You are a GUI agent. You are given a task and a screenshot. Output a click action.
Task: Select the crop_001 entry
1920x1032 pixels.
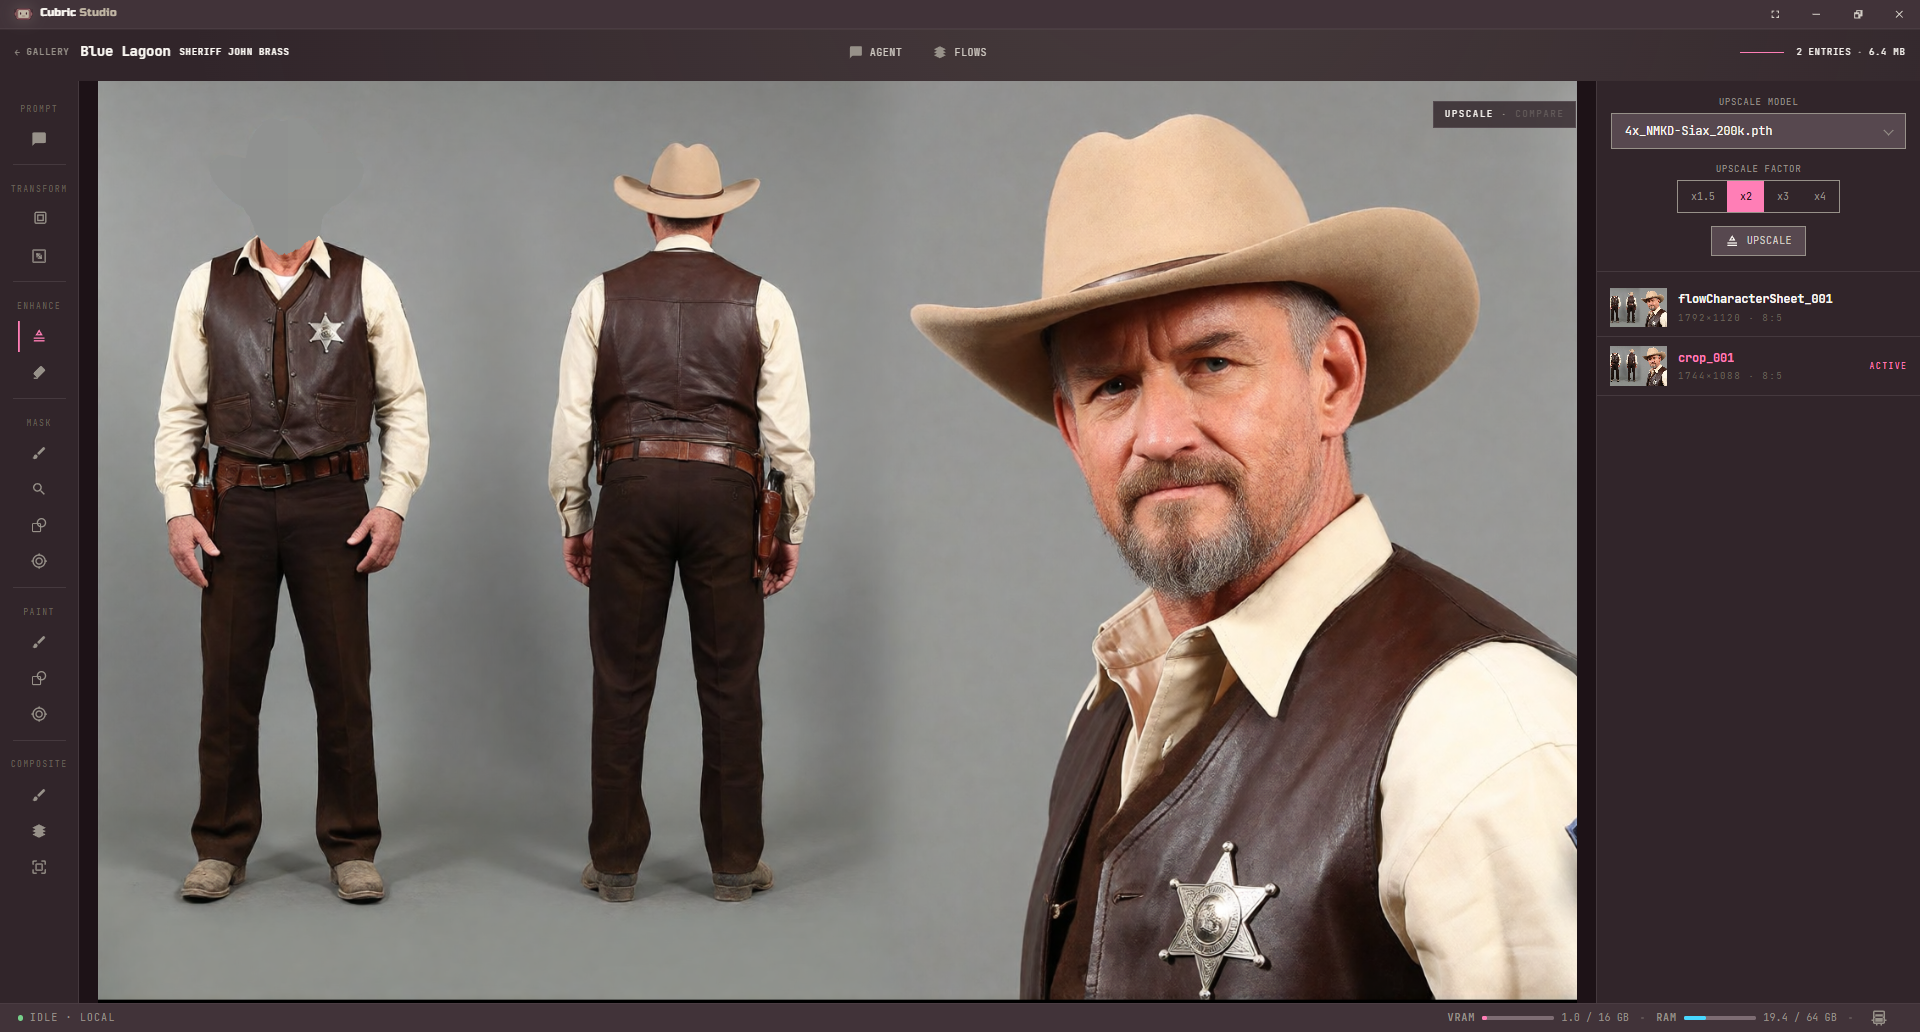click(1758, 366)
